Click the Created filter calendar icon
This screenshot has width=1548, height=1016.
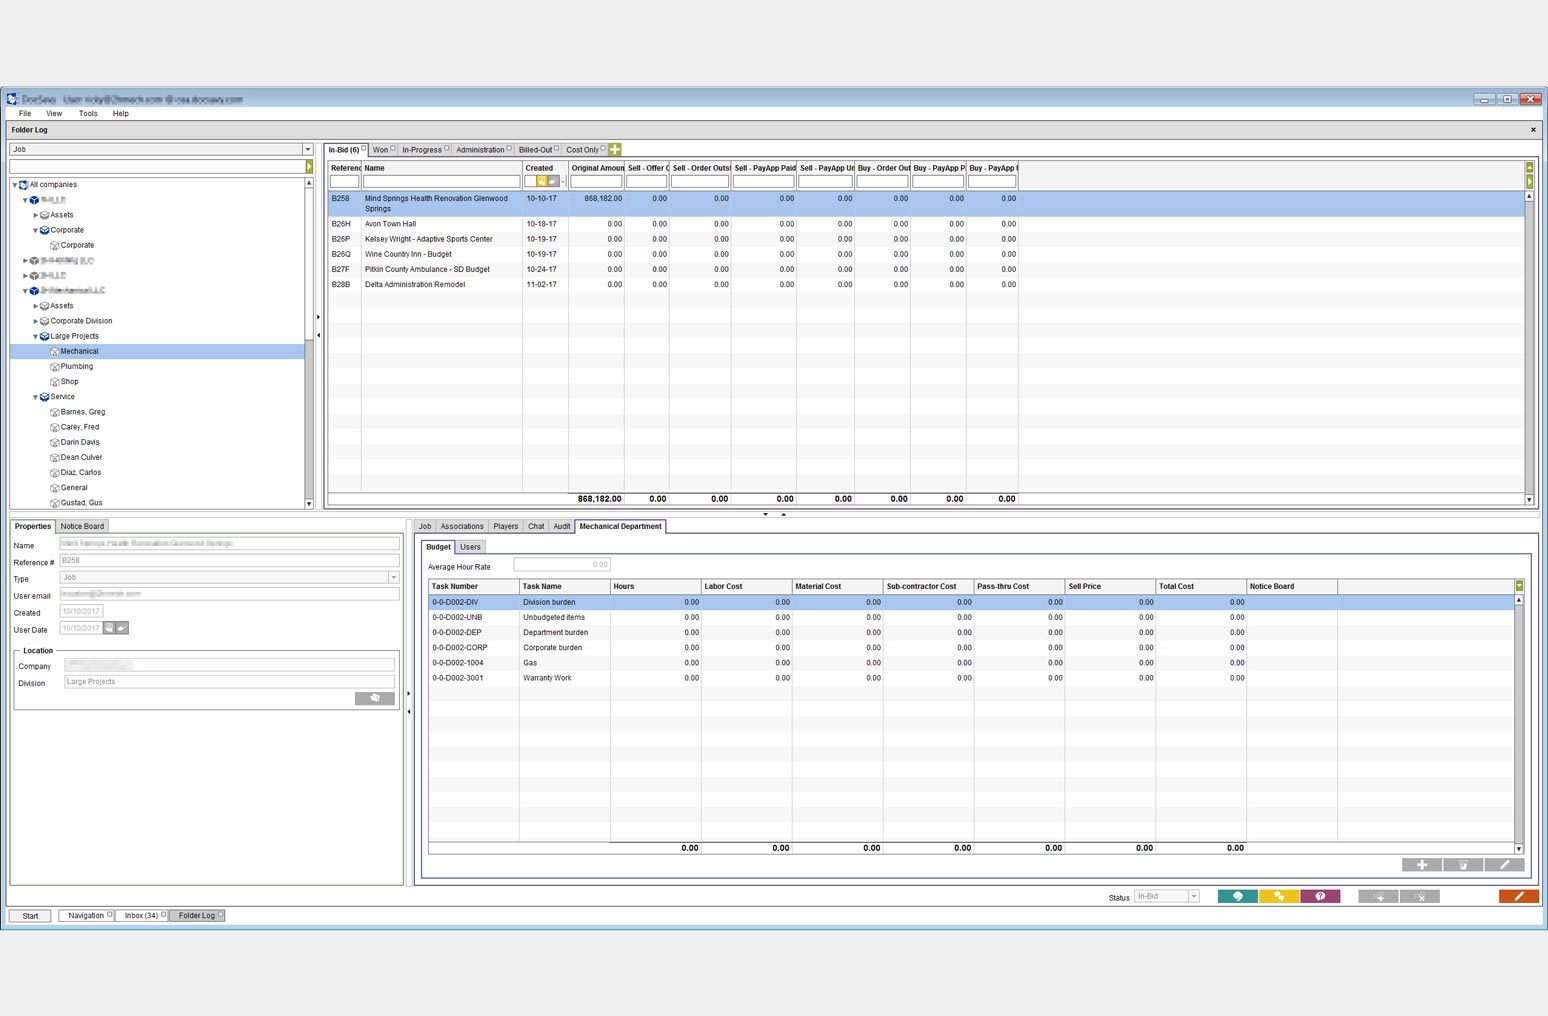click(541, 182)
